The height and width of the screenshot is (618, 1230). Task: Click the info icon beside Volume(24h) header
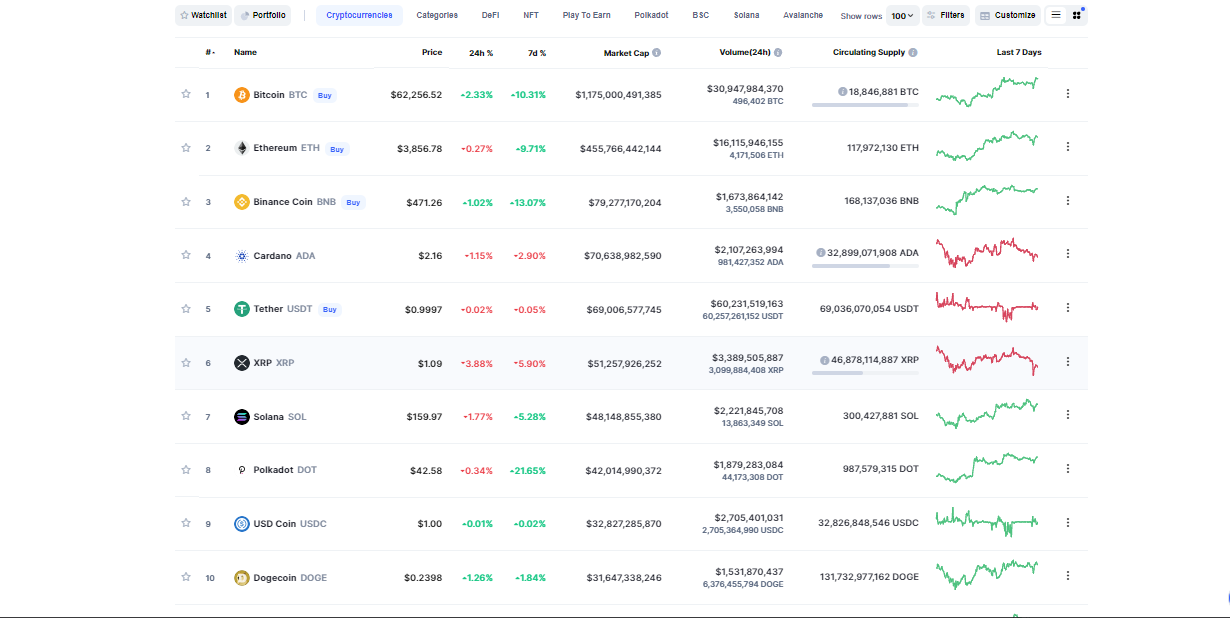tap(778, 52)
